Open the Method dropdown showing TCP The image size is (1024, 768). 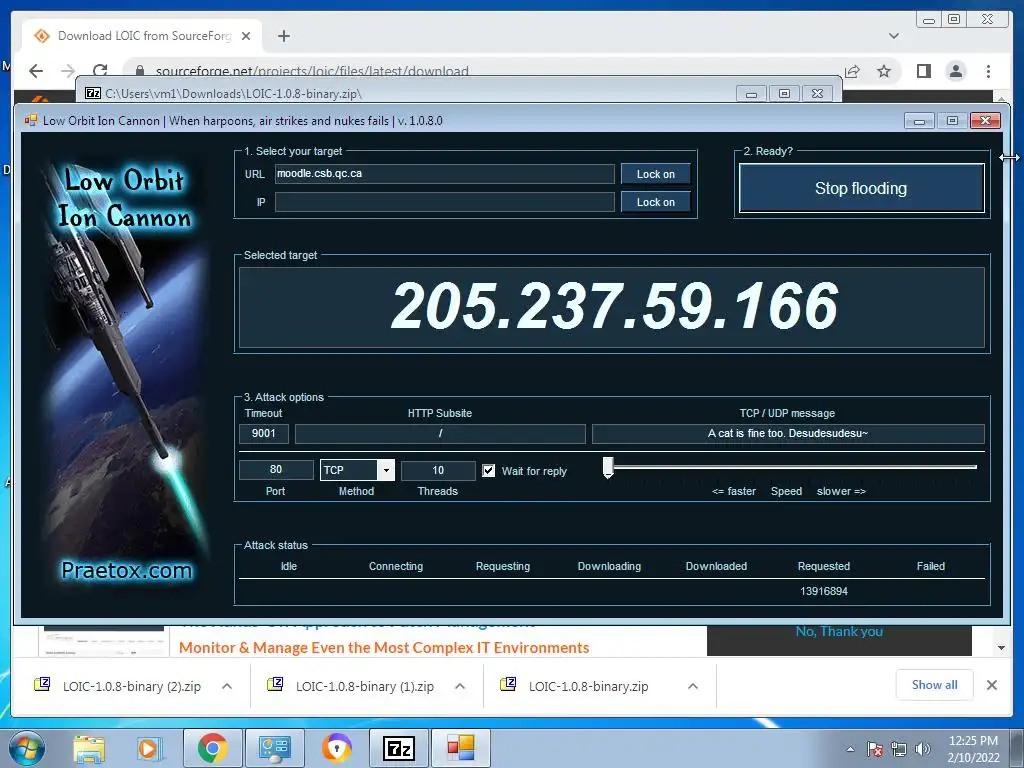tap(357, 470)
